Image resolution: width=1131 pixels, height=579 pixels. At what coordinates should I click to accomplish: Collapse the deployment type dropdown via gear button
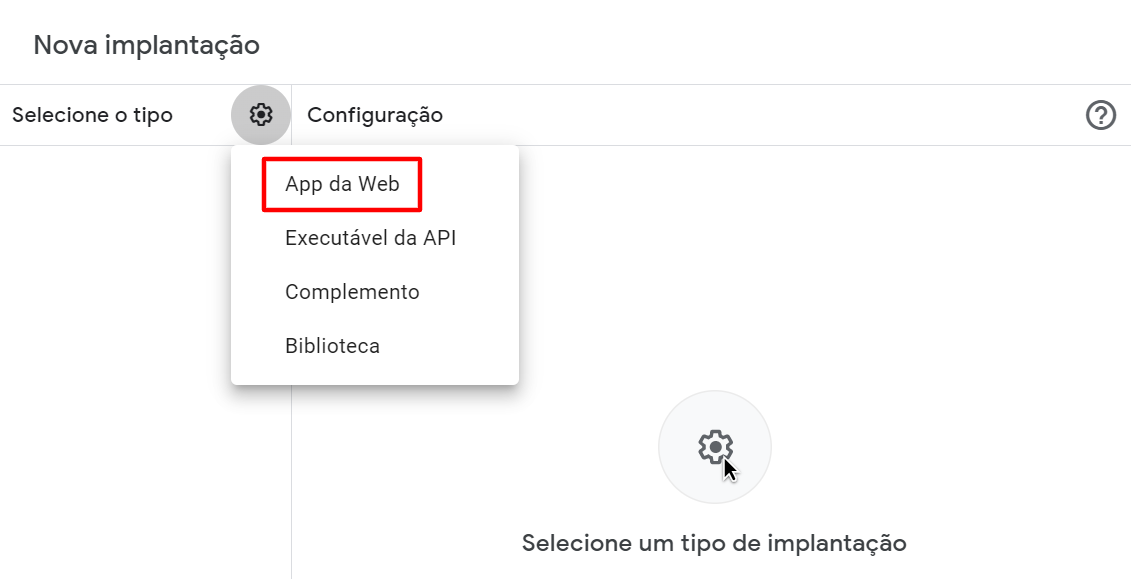pyautogui.click(x=260, y=115)
